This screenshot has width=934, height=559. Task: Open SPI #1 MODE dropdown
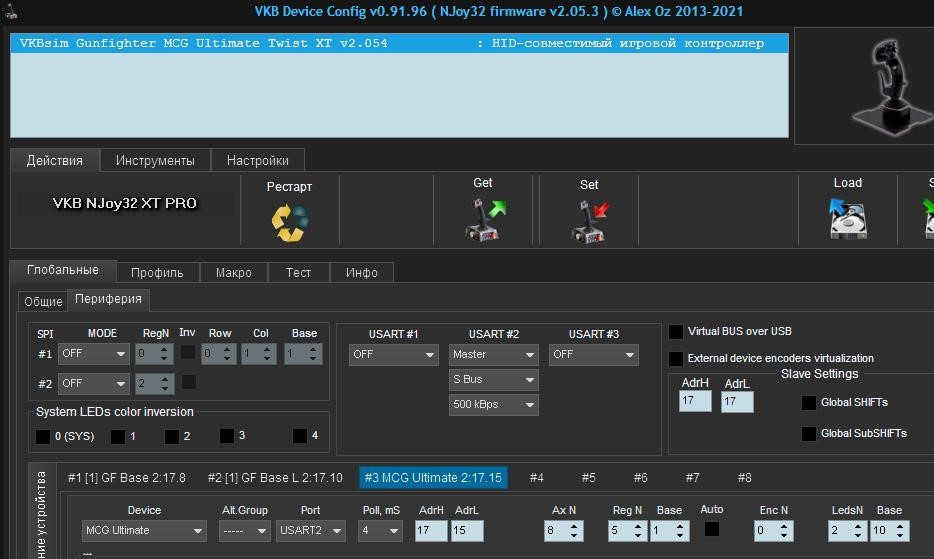[94, 354]
